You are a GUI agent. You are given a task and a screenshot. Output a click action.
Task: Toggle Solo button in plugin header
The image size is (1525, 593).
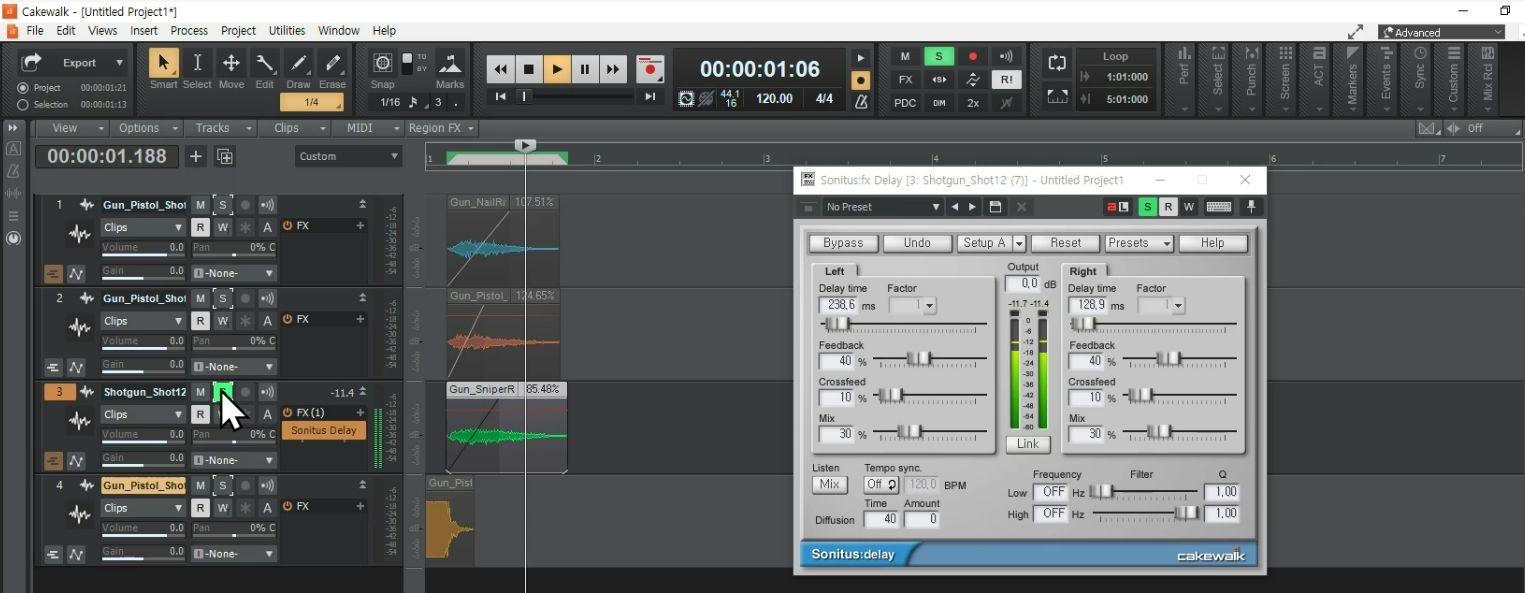tap(1148, 207)
